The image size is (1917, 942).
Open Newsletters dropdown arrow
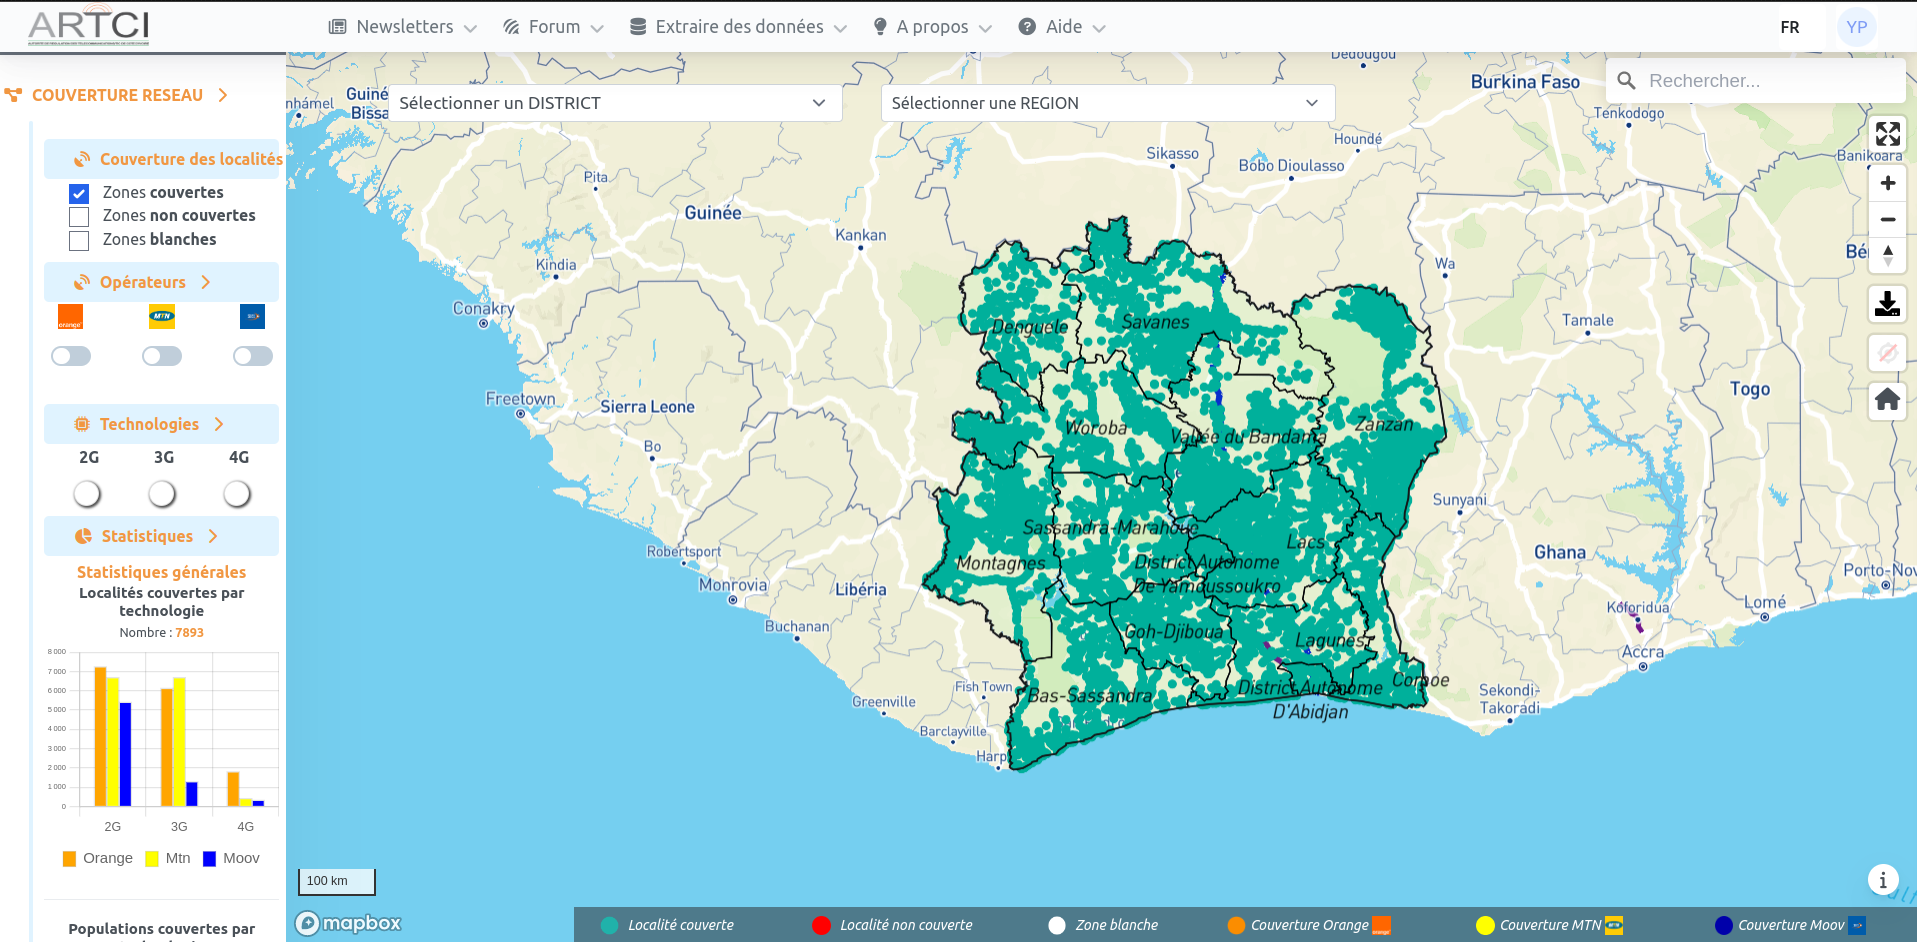click(x=470, y=28)
